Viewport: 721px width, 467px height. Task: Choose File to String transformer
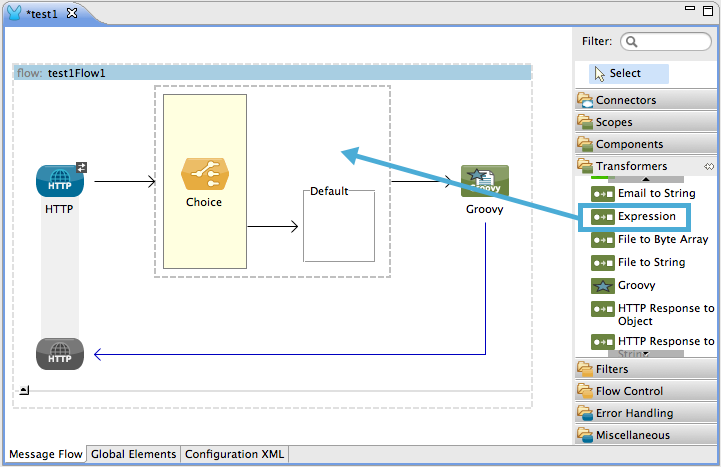coord(650,262)
